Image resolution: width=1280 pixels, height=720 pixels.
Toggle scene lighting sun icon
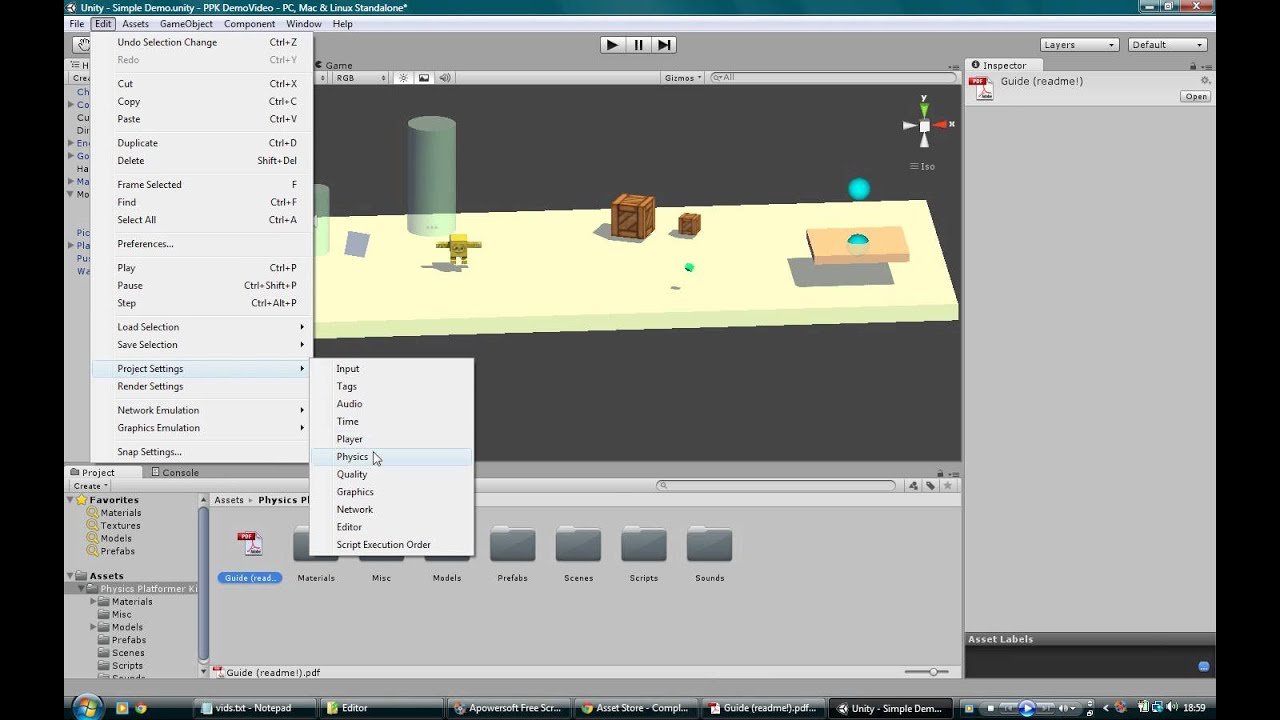pyautogui.click(x=404, y=78)
